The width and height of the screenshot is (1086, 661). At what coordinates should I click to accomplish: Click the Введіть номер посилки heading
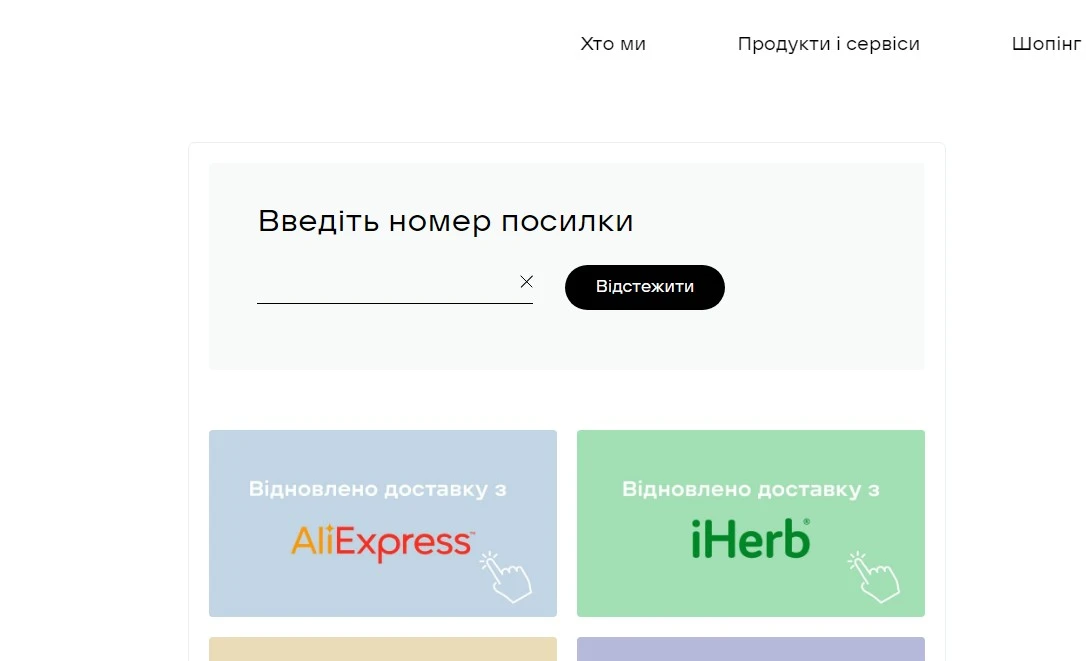(x=445, y=221)
